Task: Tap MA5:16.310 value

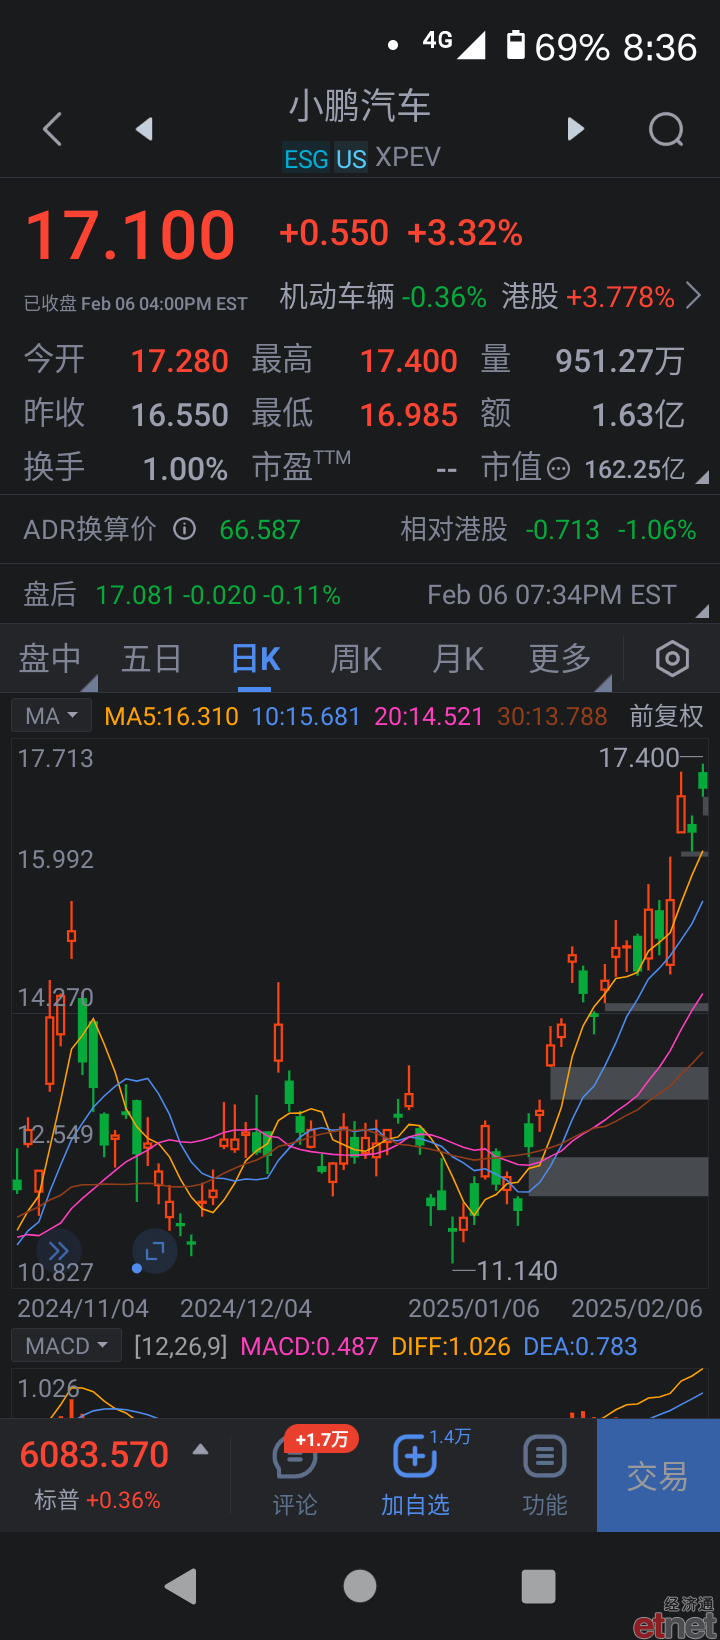Action: [x=171, y=716]
